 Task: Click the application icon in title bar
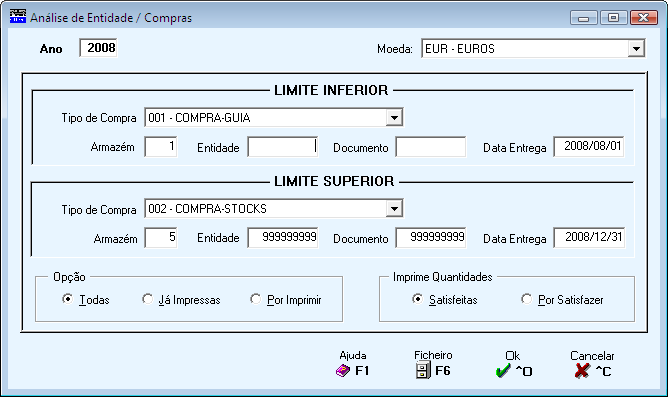tap(17, 17)
